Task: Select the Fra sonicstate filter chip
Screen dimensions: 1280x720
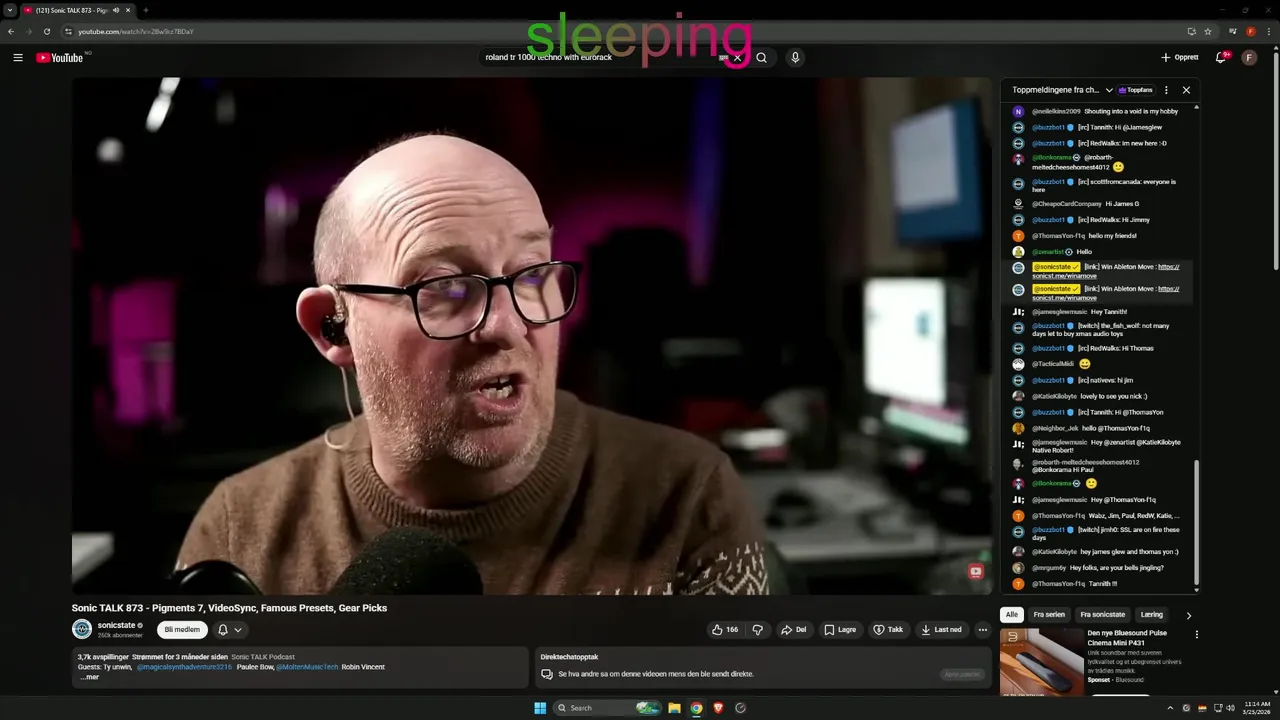Action: pos(1103,615)
